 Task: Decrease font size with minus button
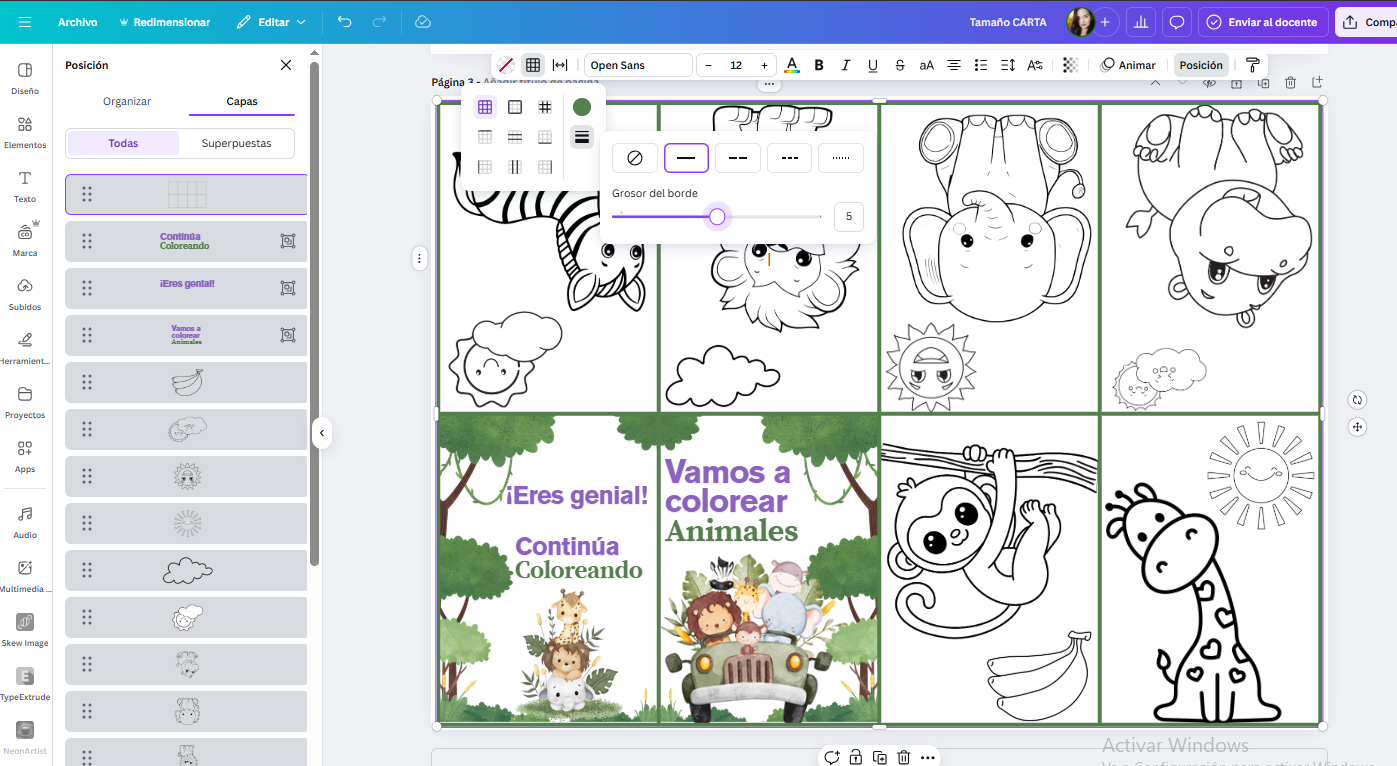coord(708,65)
